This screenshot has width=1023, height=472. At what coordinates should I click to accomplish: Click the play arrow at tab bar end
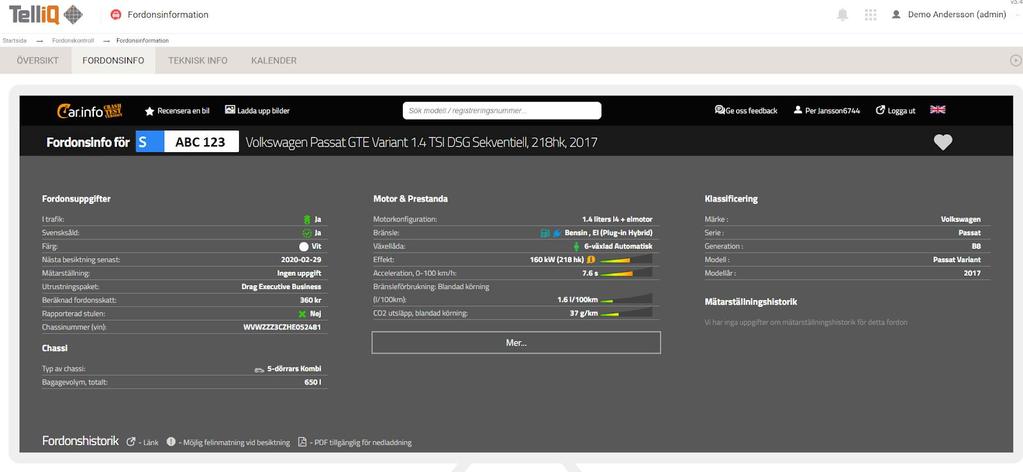[x=1015, y=60]
